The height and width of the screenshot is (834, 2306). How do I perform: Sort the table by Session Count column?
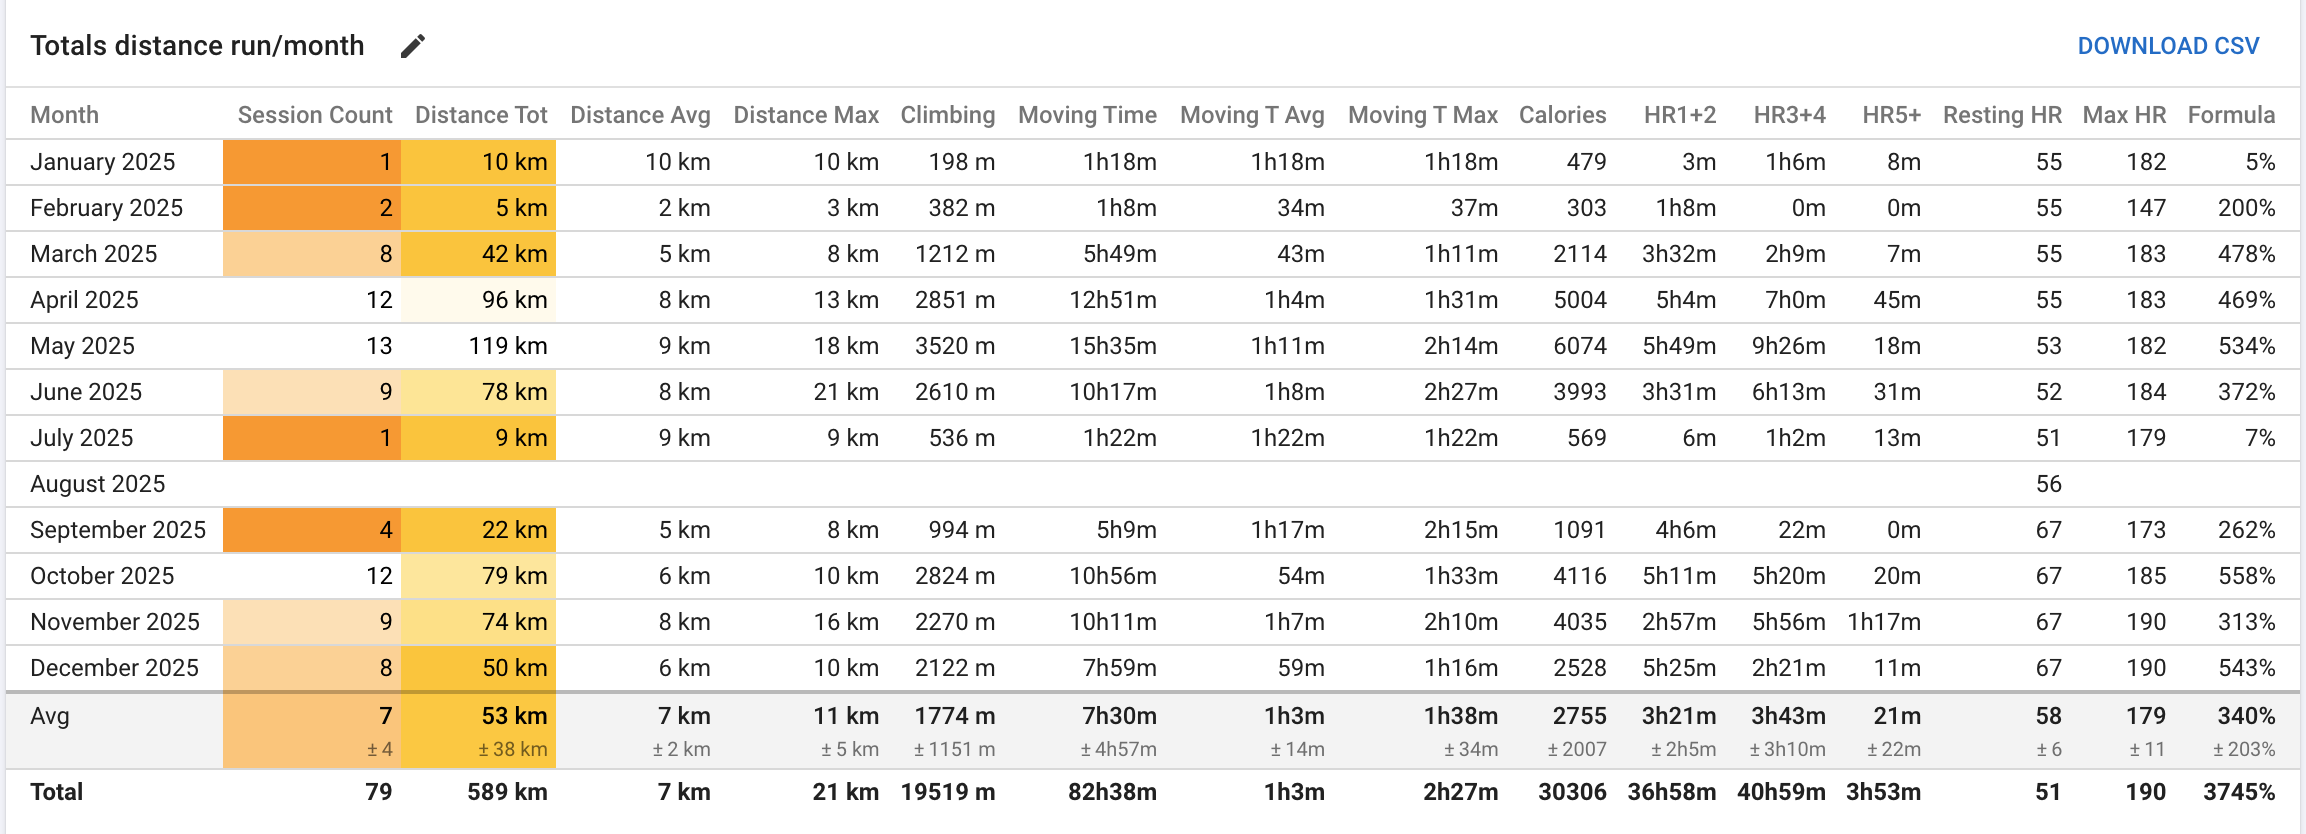point(314,115)
